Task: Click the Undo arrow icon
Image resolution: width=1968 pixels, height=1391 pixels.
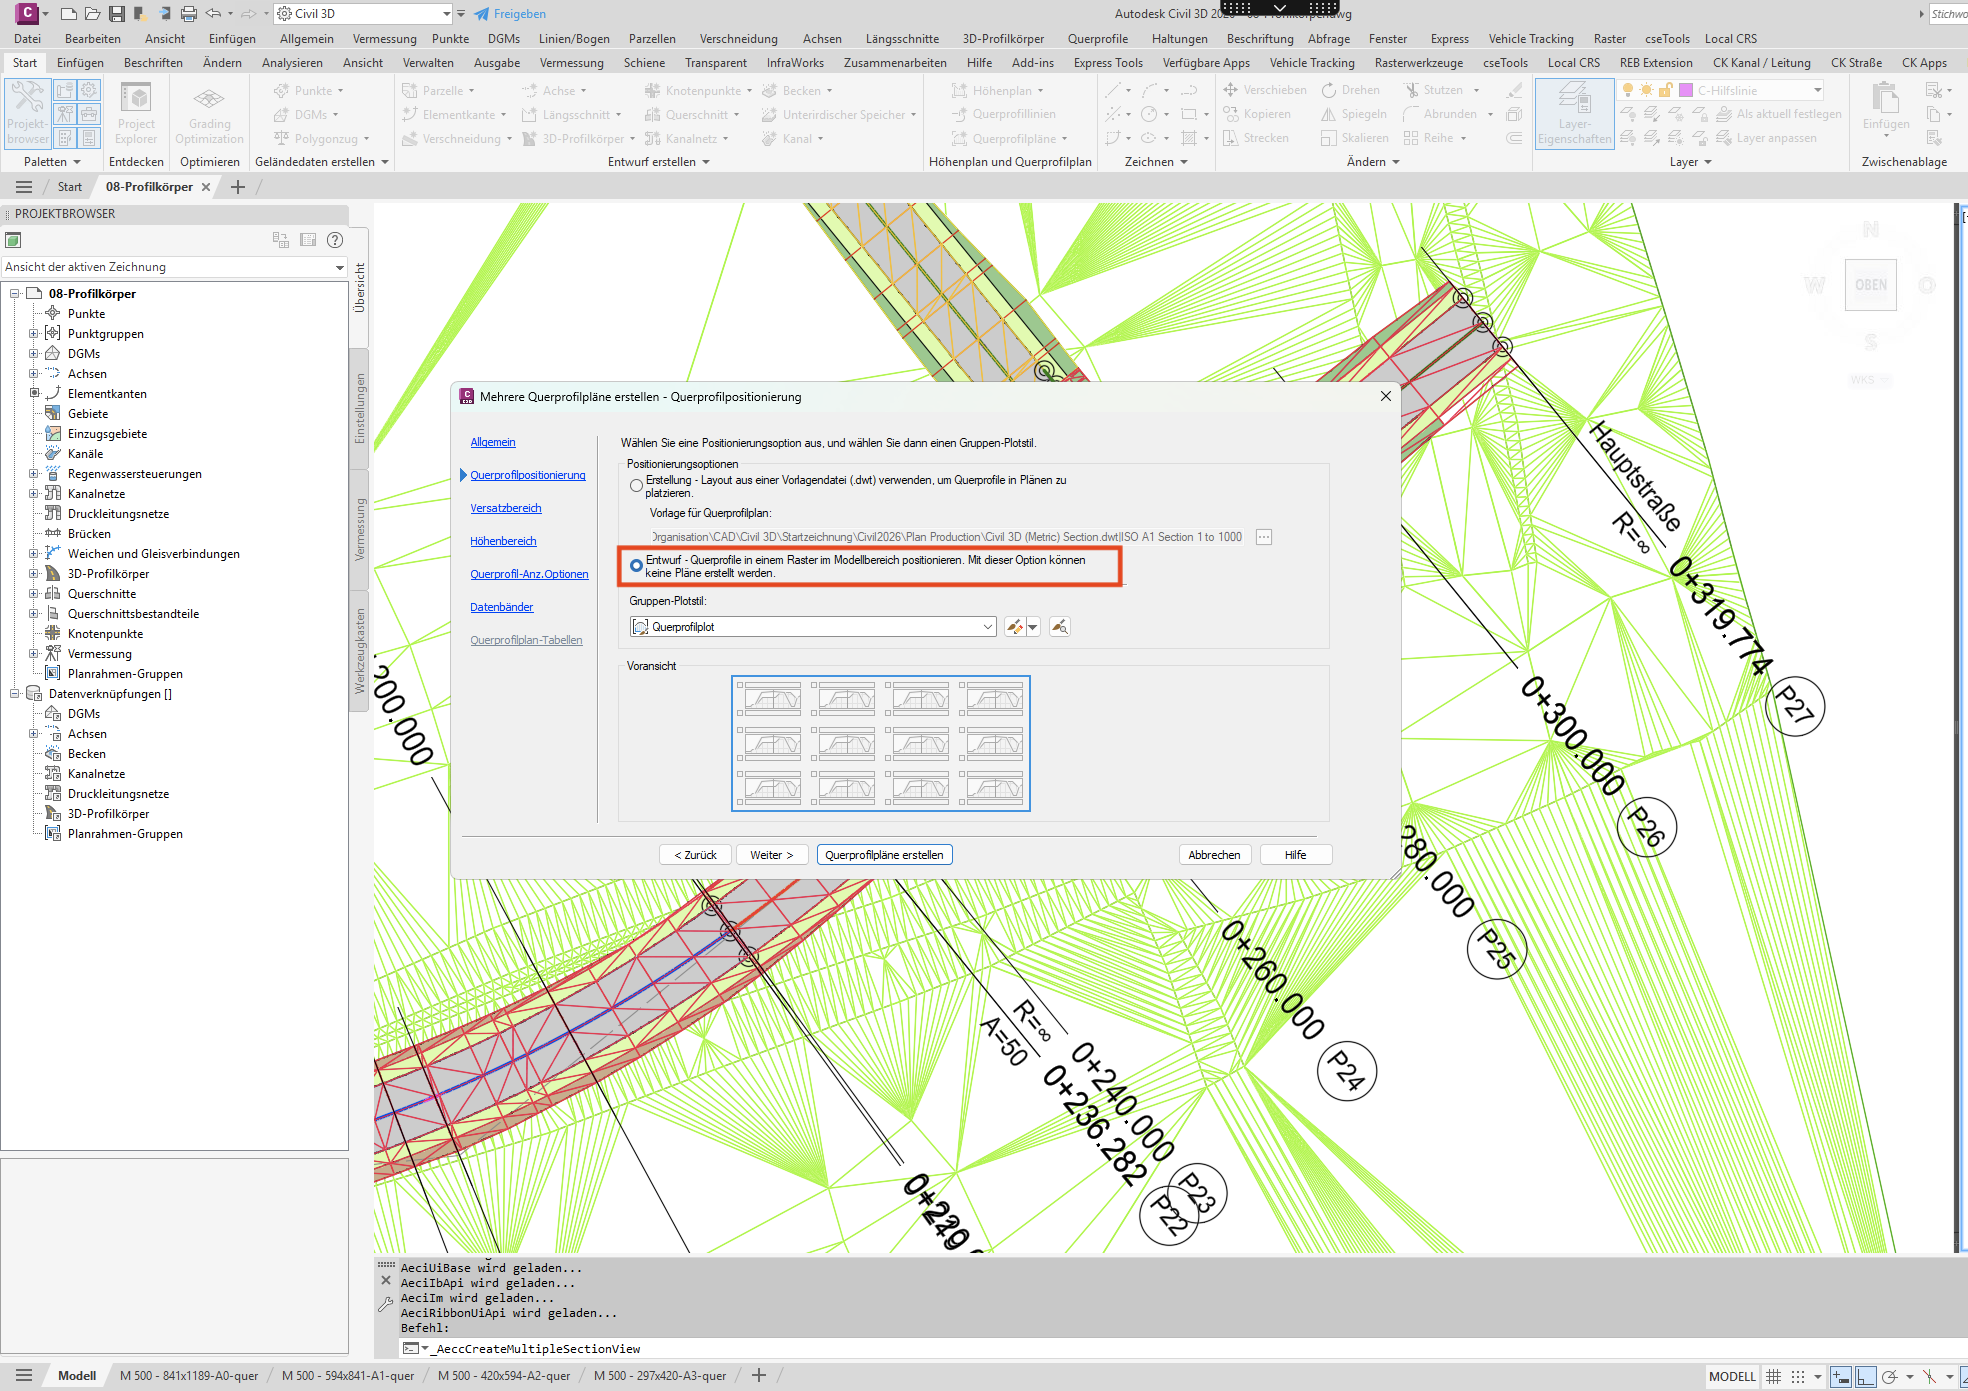Action: [213, 14]
